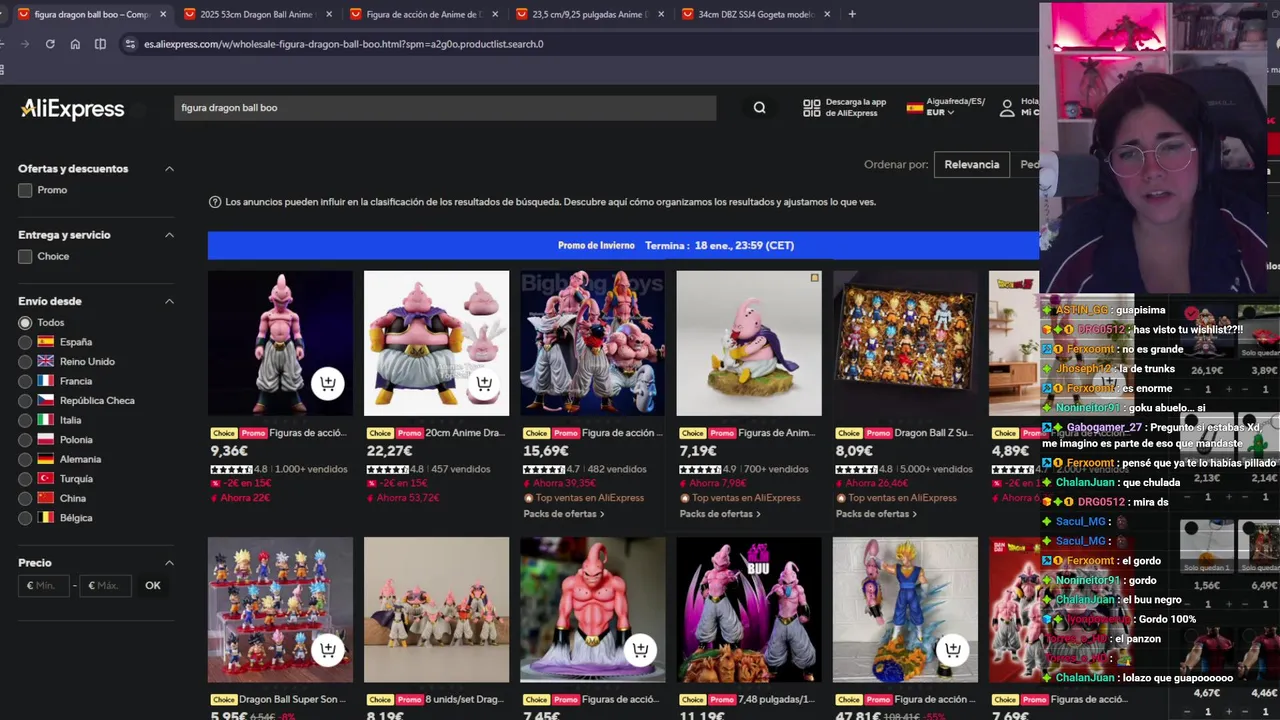This screenshot has height=720, width=1280.
Task: Open the EUR currency dropdown
Action: 940,113
